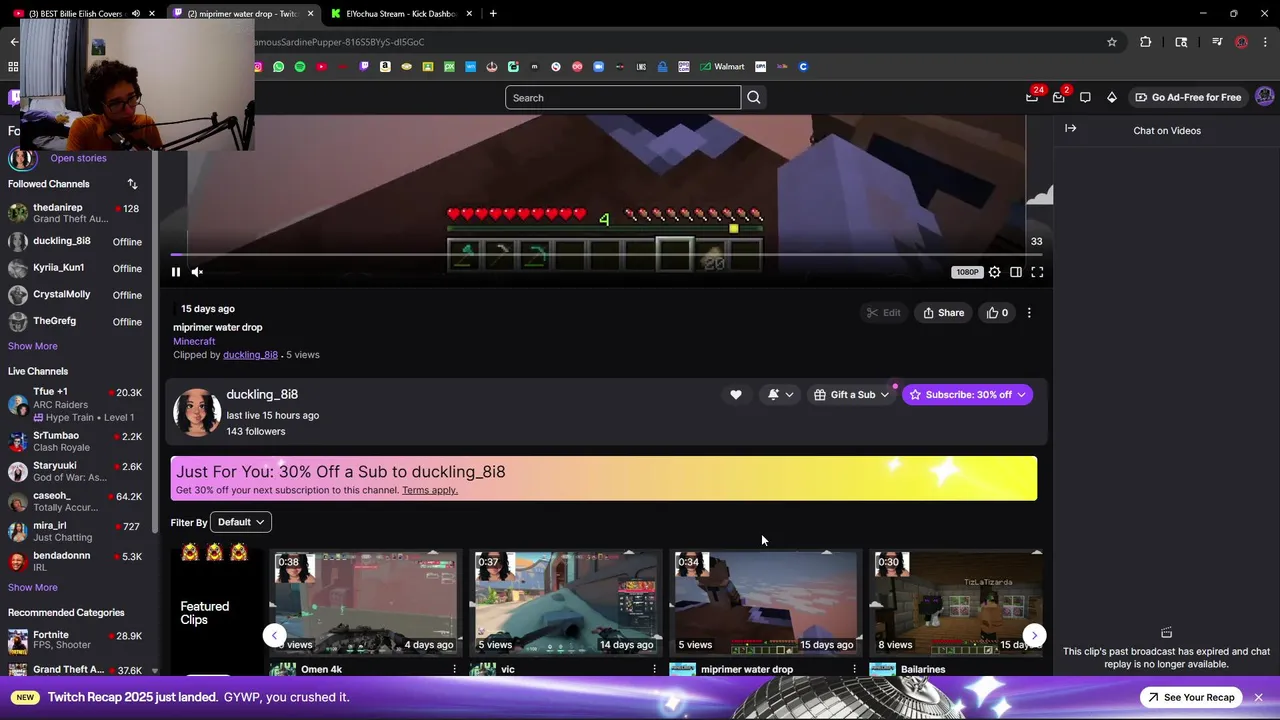Open options for vic clip
The image size is (1280, 720).
point(654,669)
